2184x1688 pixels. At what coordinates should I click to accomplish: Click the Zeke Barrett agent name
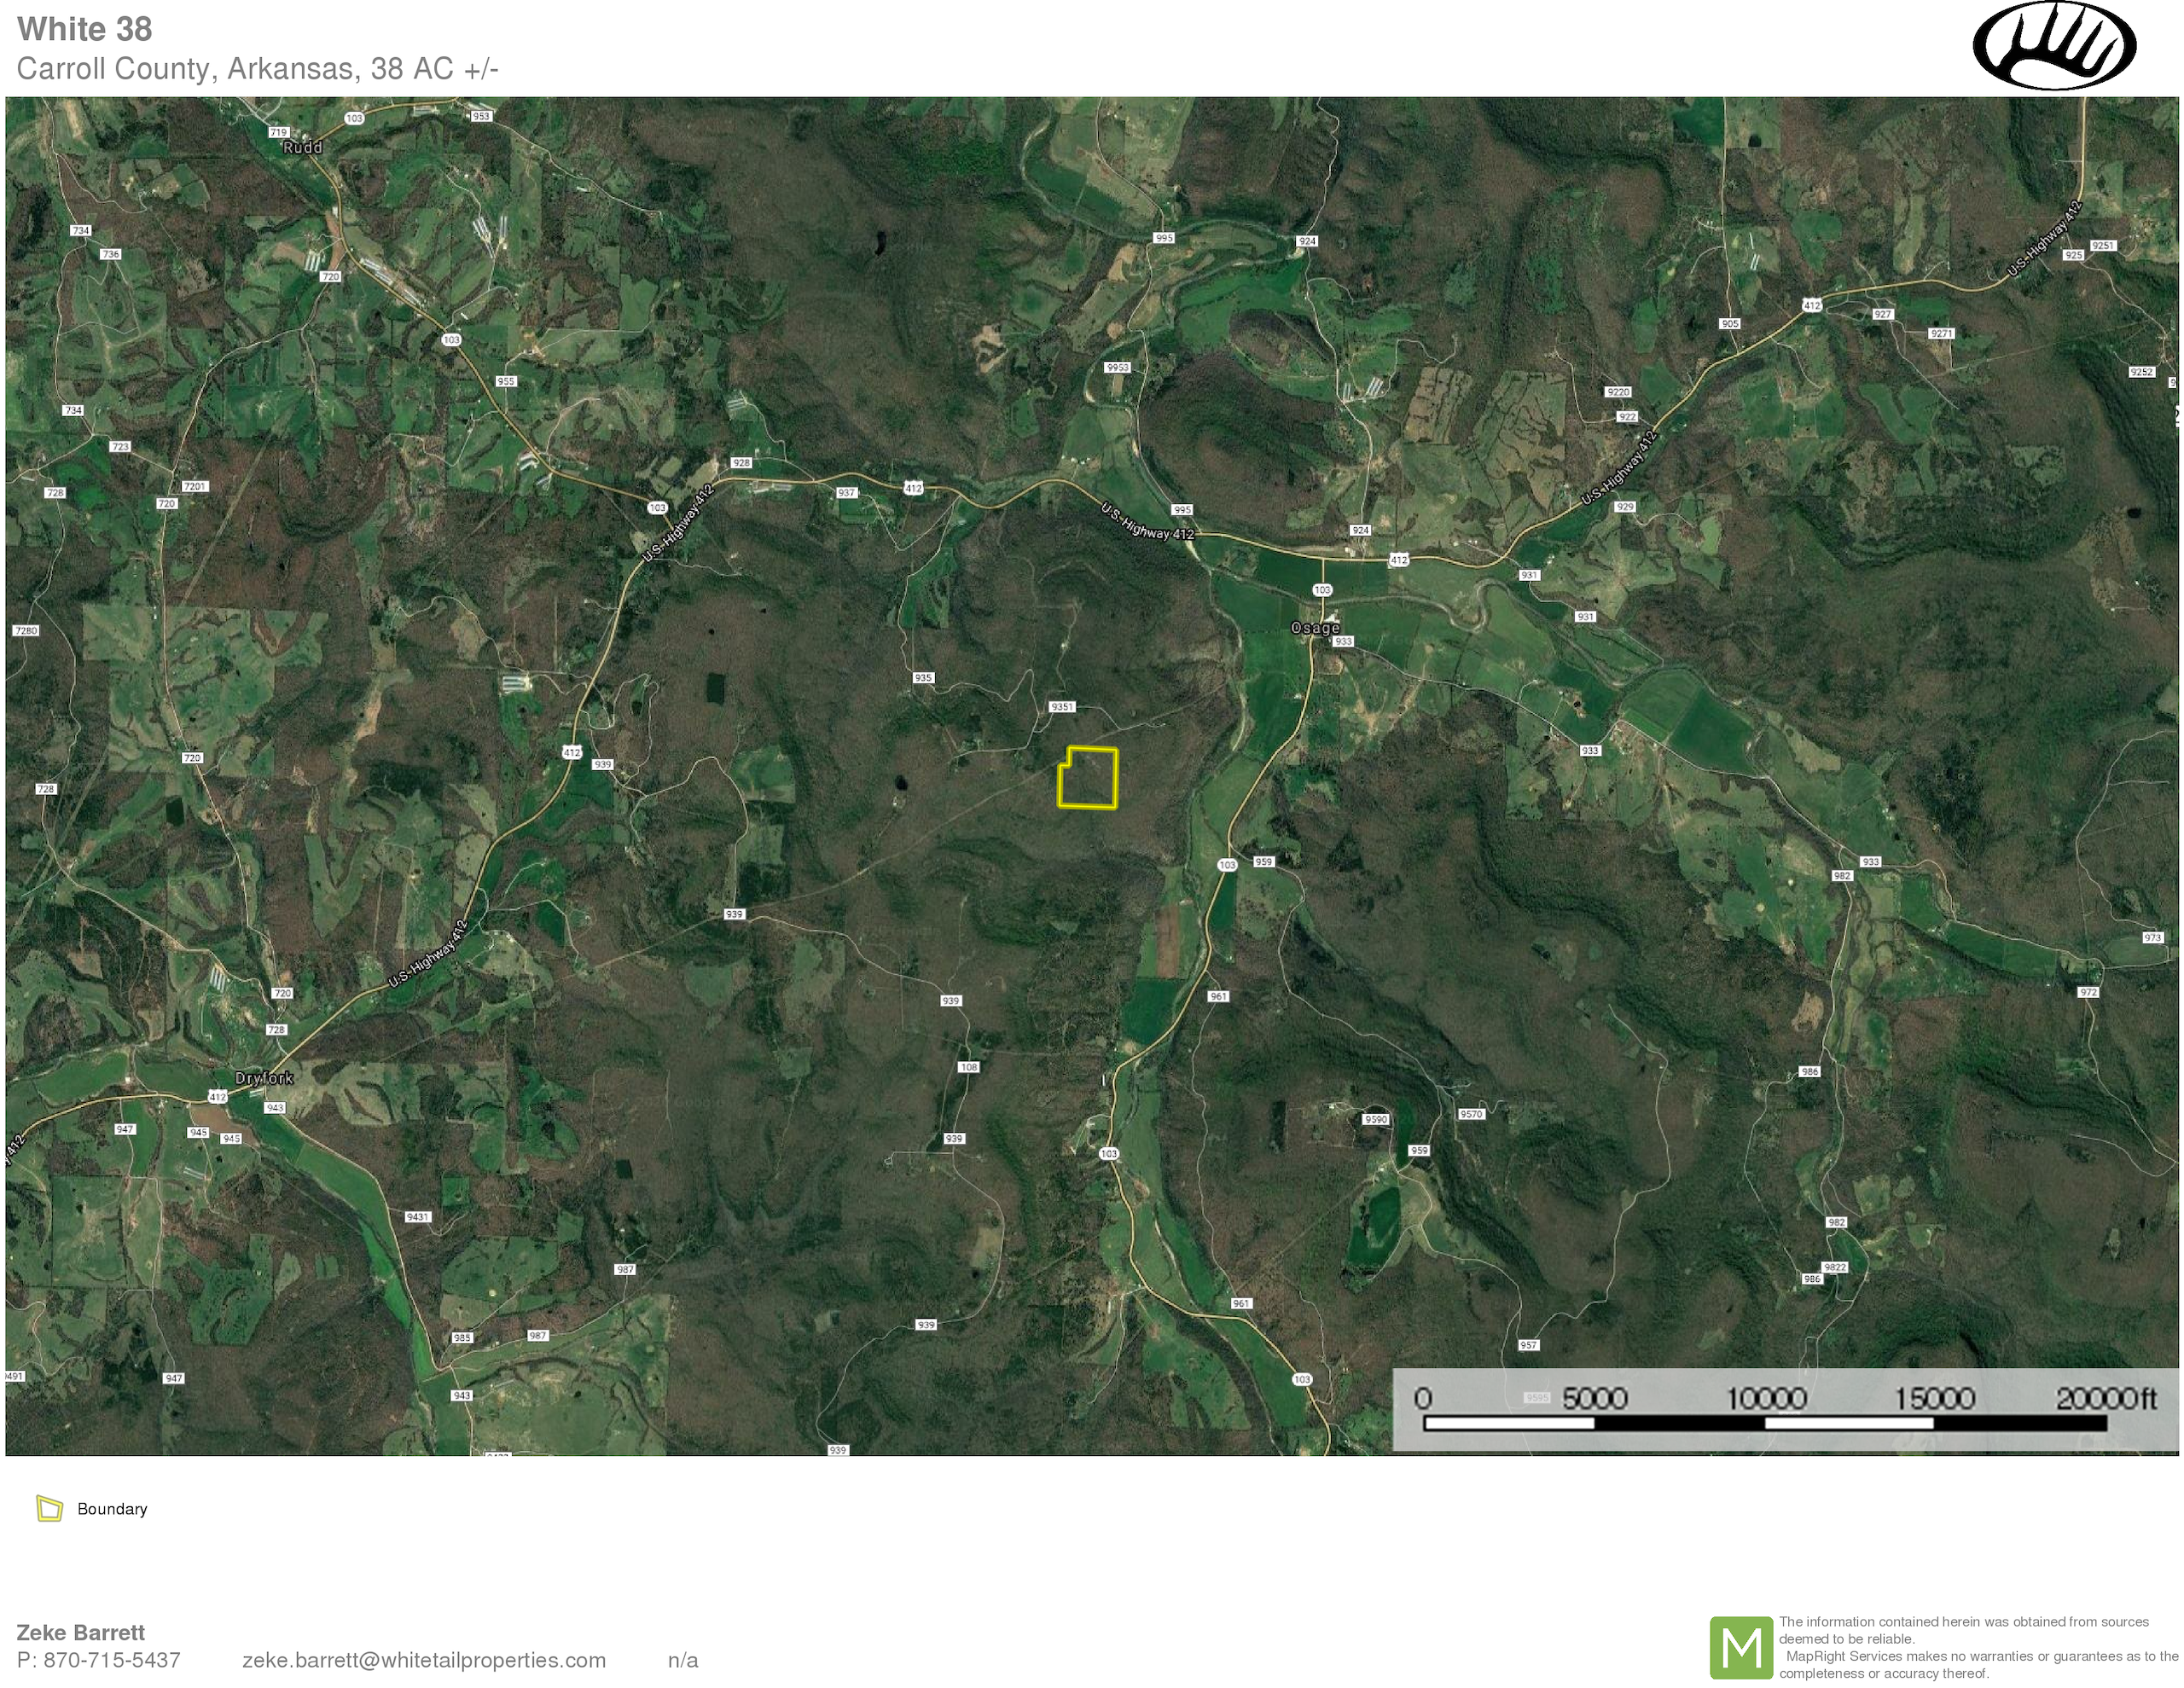81,1632
